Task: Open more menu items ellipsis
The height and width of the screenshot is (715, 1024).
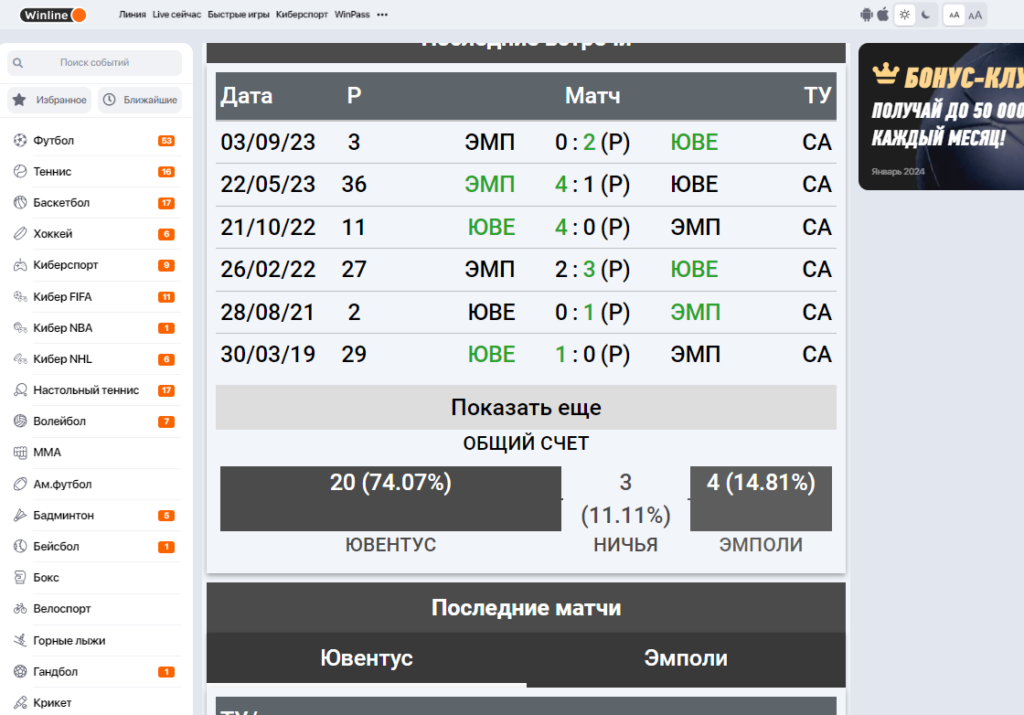Action: [383, 14]
